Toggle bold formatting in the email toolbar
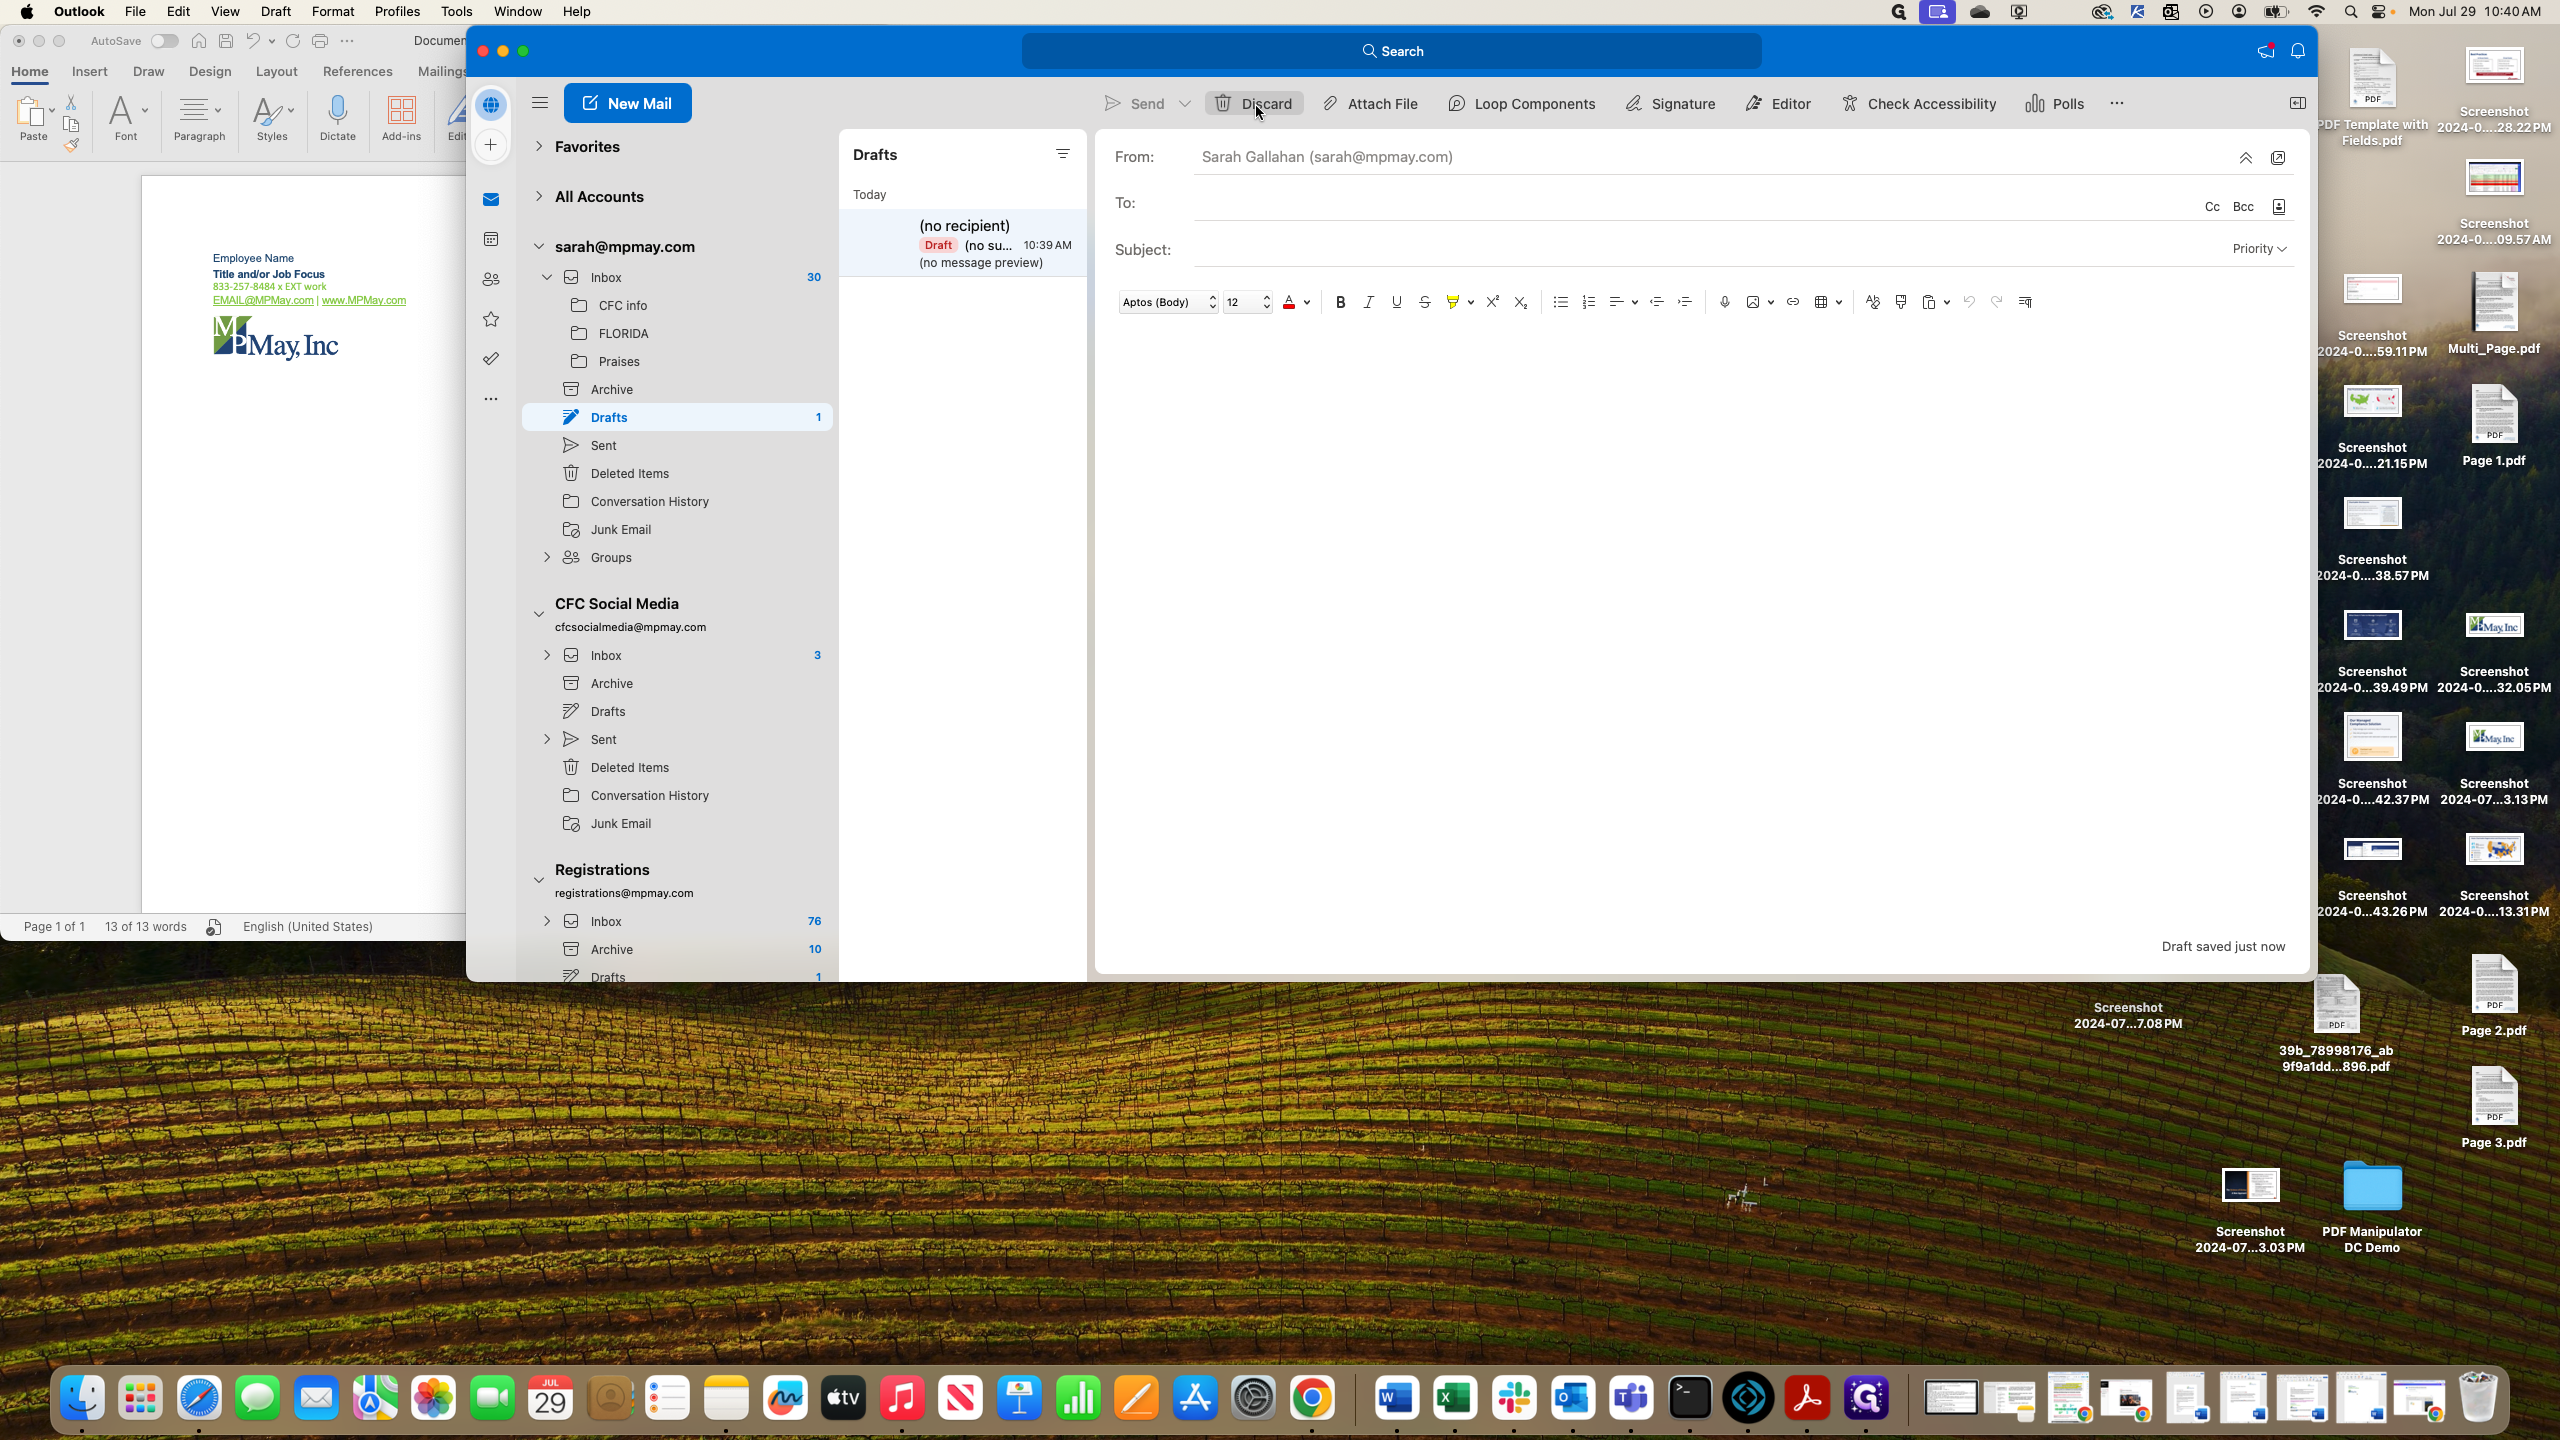This screenshot has width=2560, height=1440. coord(1340,302)
